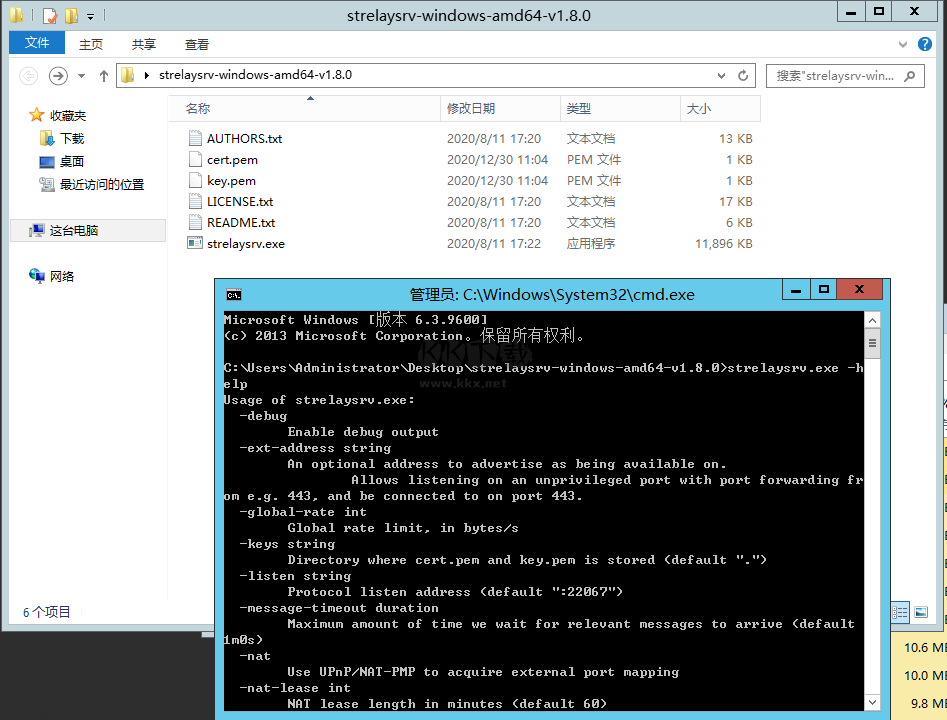
Task: Click the cmd.exe window title icon
Action: tap(233, 295)
